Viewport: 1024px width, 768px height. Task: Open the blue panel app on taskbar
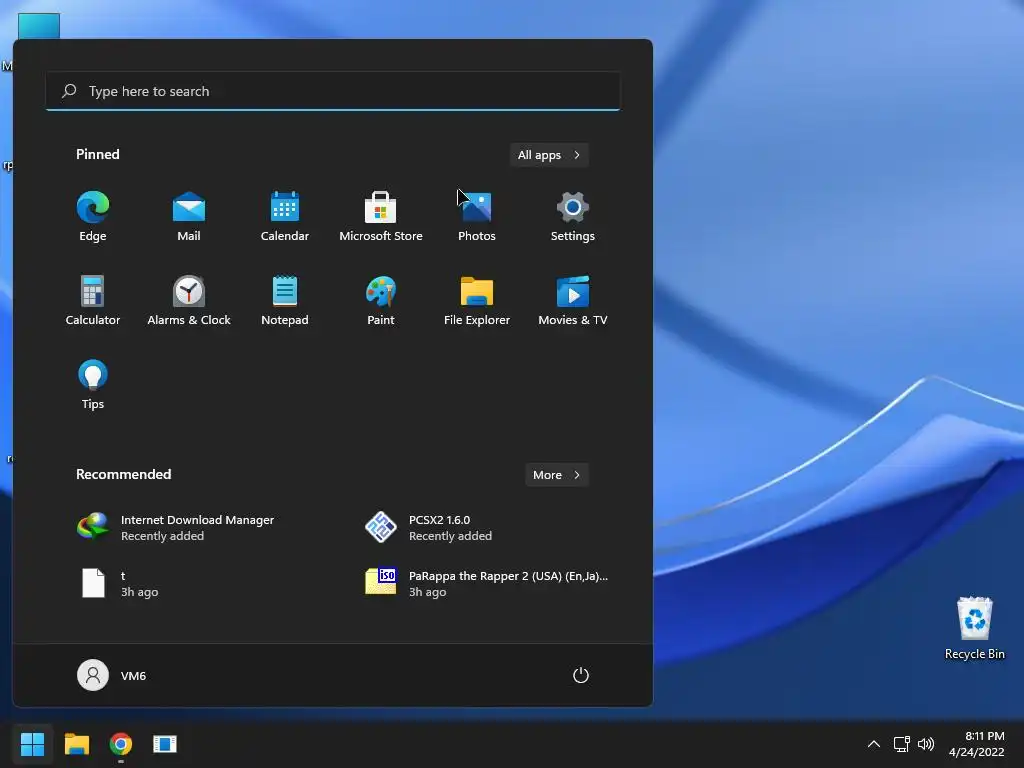point(165,744)
